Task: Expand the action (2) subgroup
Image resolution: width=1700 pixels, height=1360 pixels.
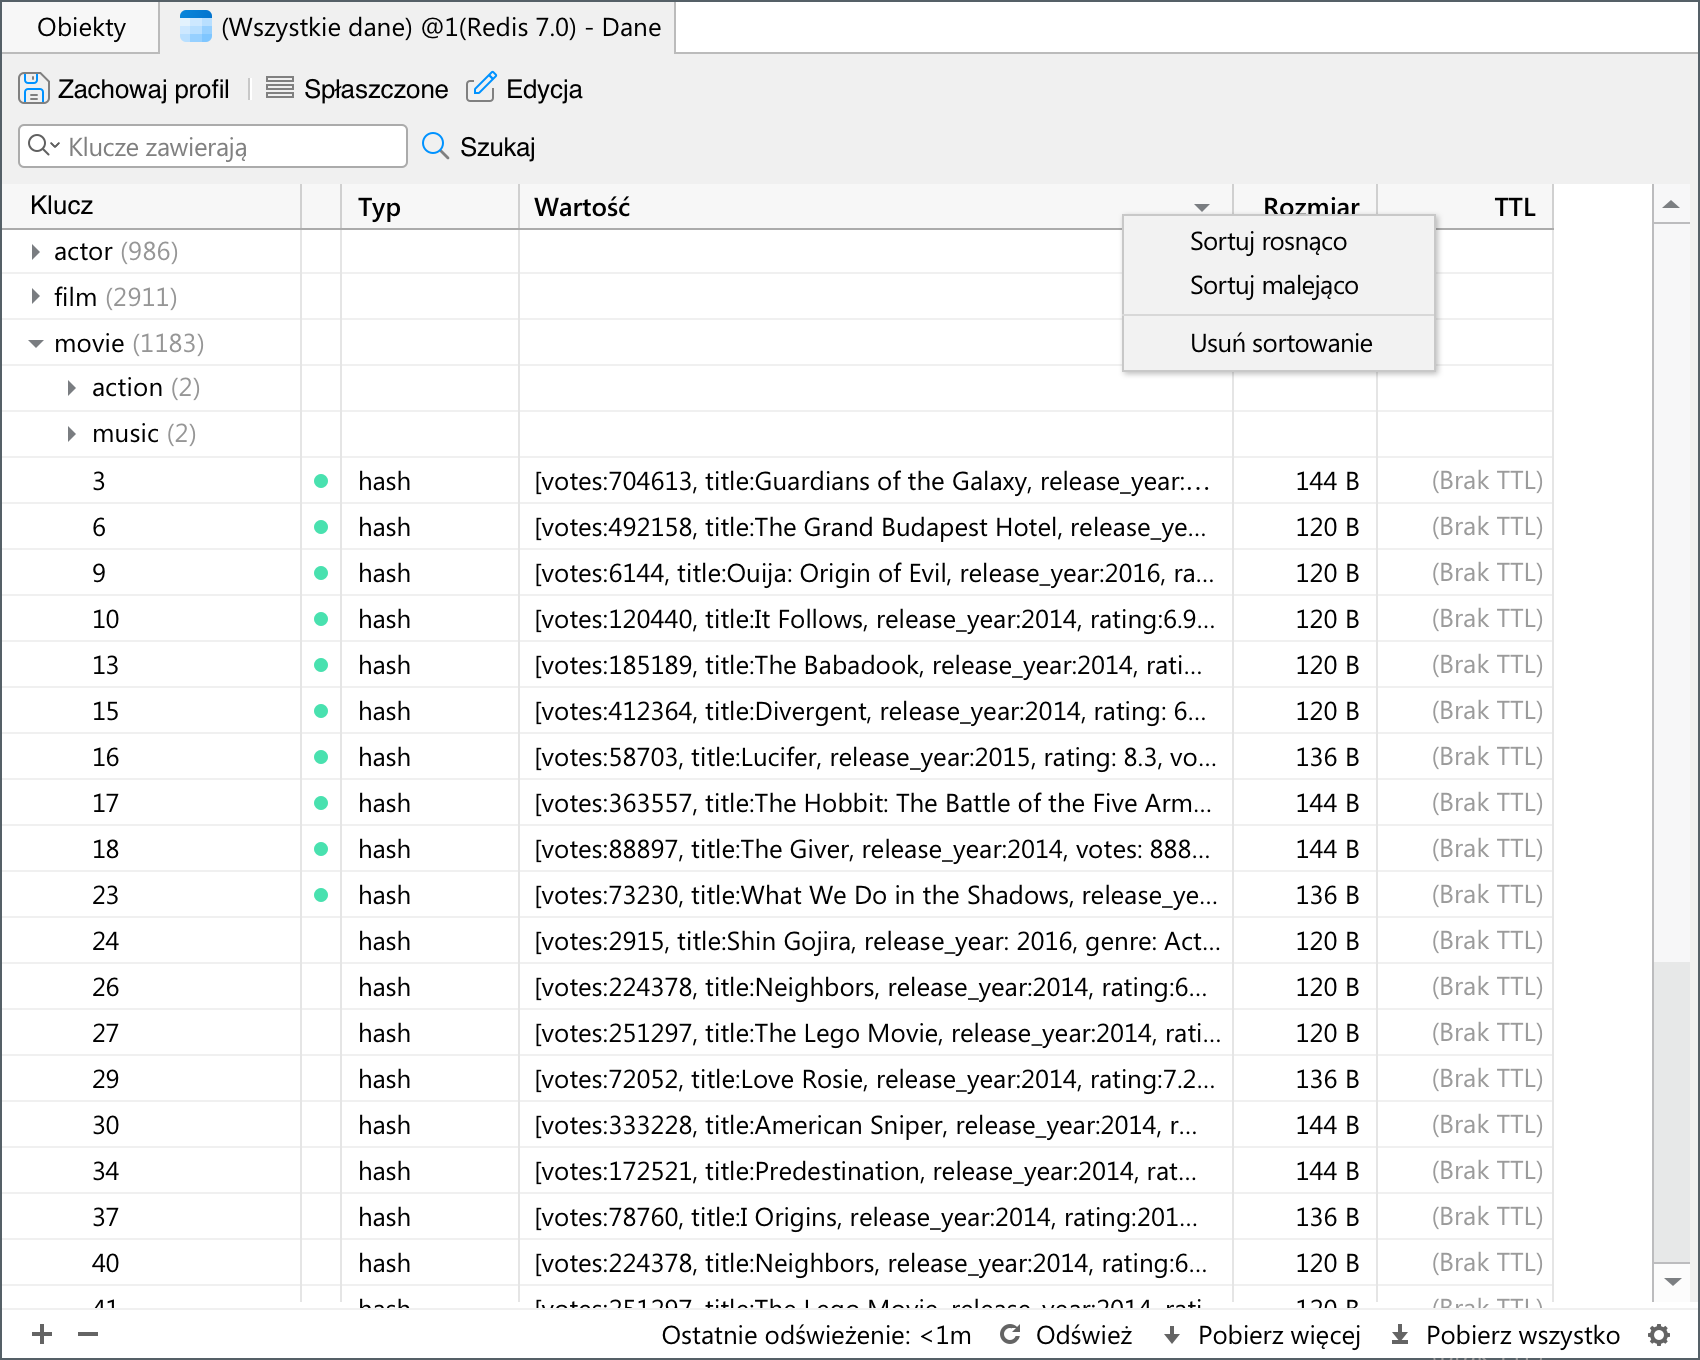Action: [x=72, y=387]
